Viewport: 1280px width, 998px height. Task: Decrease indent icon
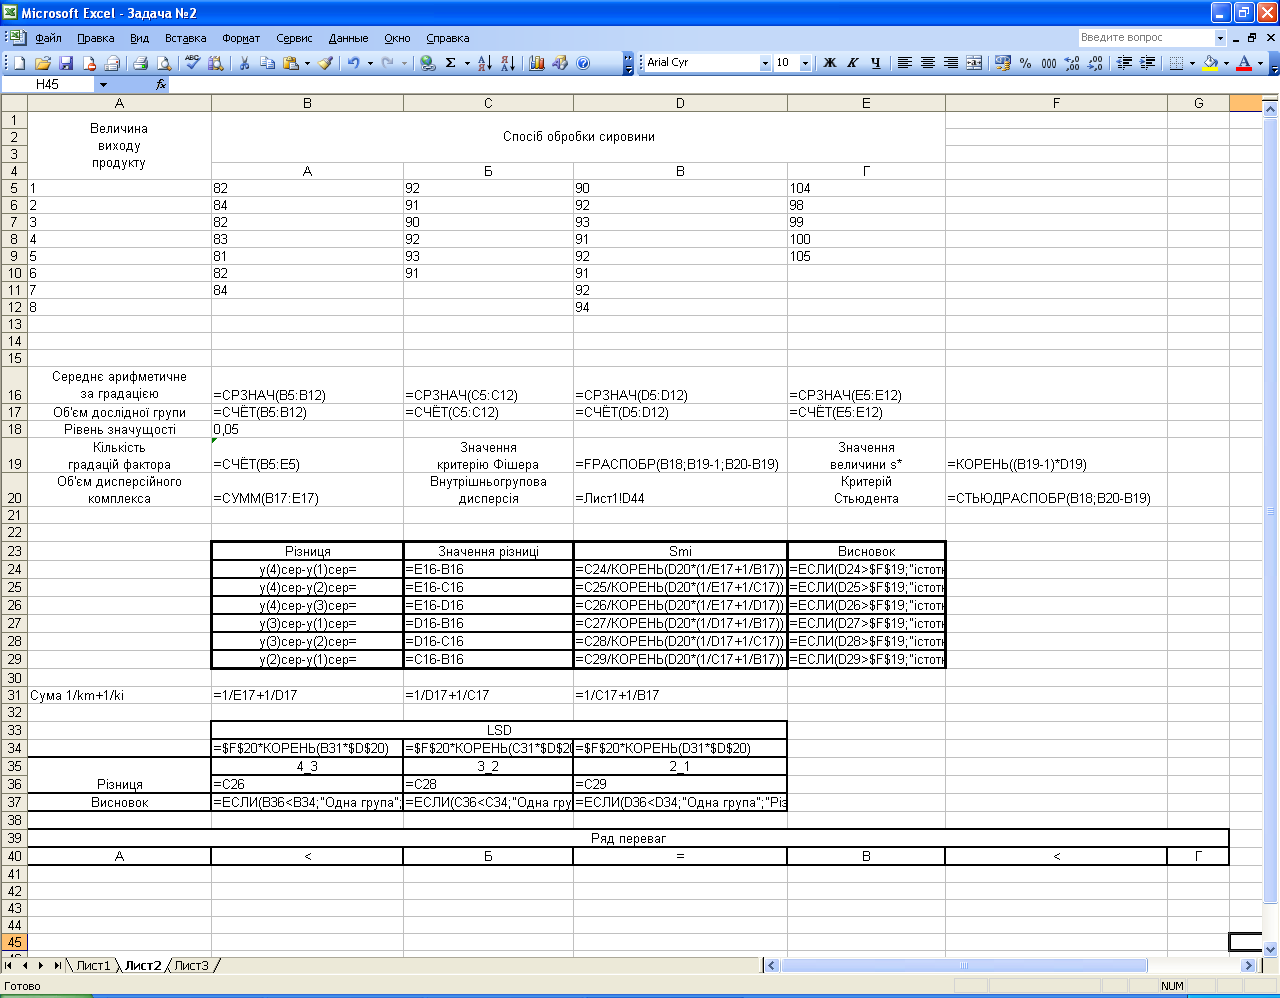1124,63
